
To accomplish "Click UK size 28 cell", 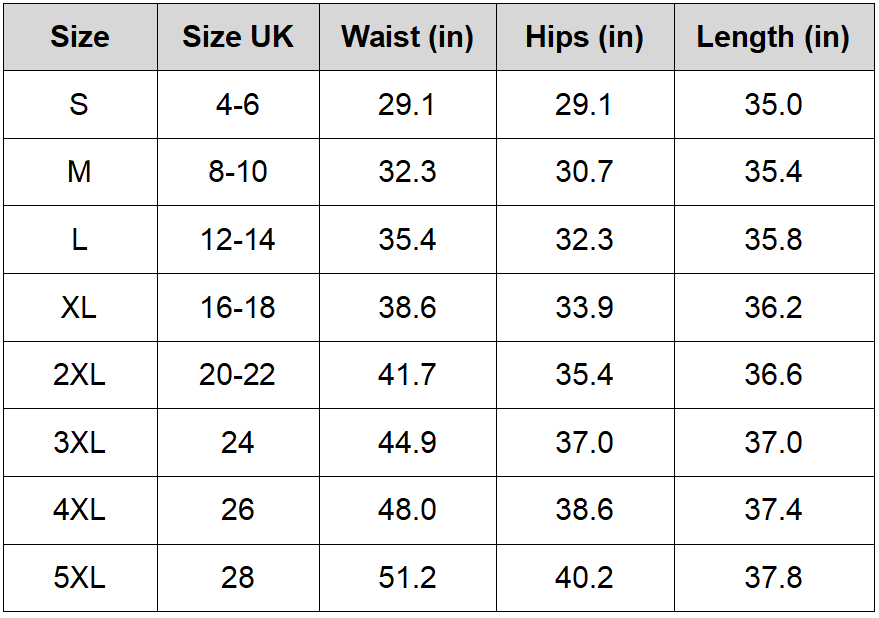I will pyautogui.click(x=238, y=578).
